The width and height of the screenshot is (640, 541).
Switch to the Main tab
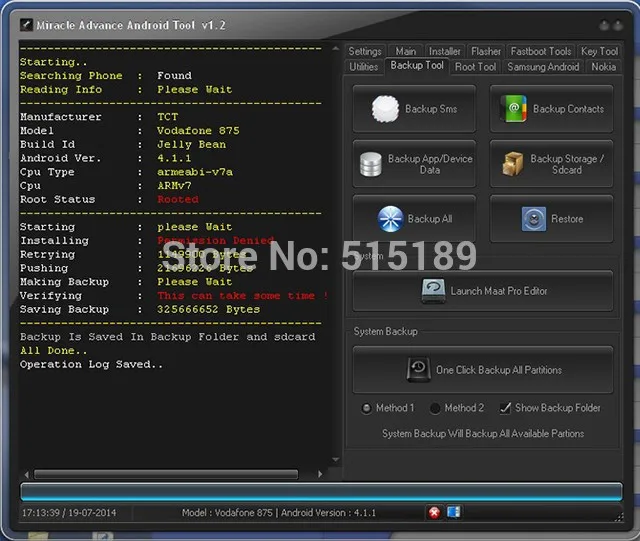pyautogui.click(x=405, y=51)
